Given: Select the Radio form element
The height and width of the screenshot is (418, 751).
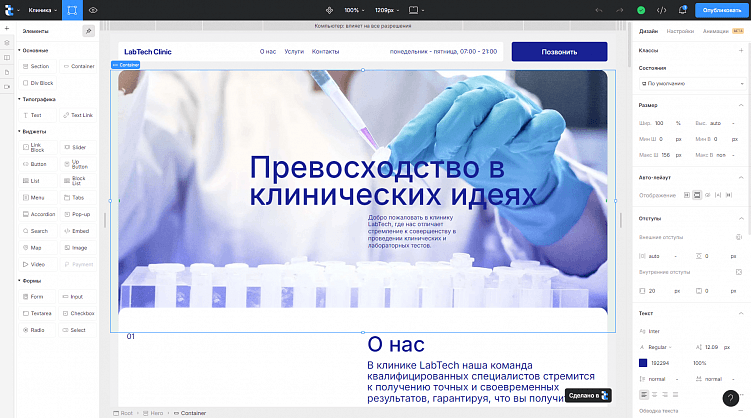Looking at the screenshot, I should pyautogui.click(x=38, y=330).
